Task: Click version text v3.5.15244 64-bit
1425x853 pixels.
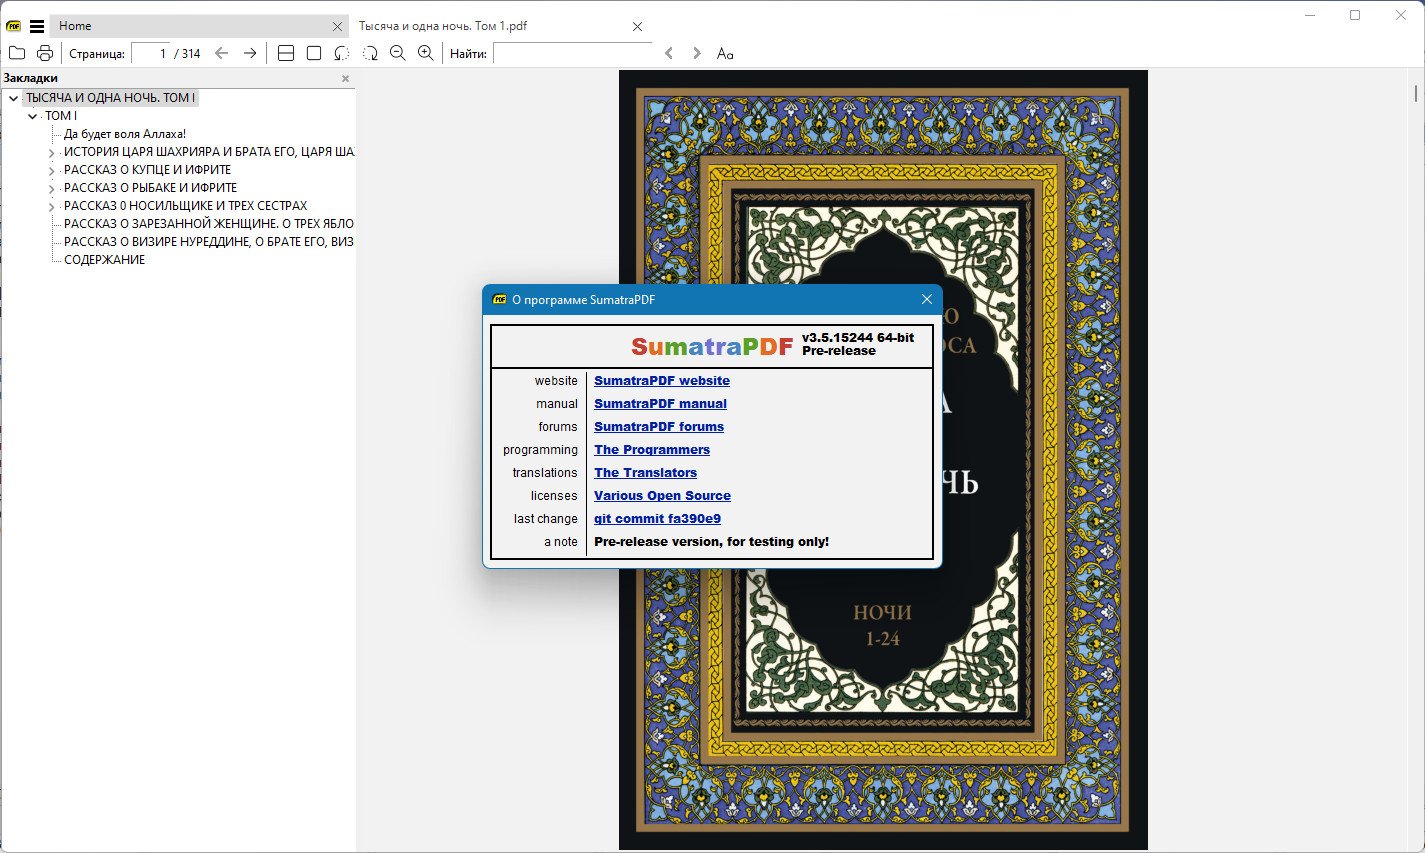Action: tap(858, 338)
